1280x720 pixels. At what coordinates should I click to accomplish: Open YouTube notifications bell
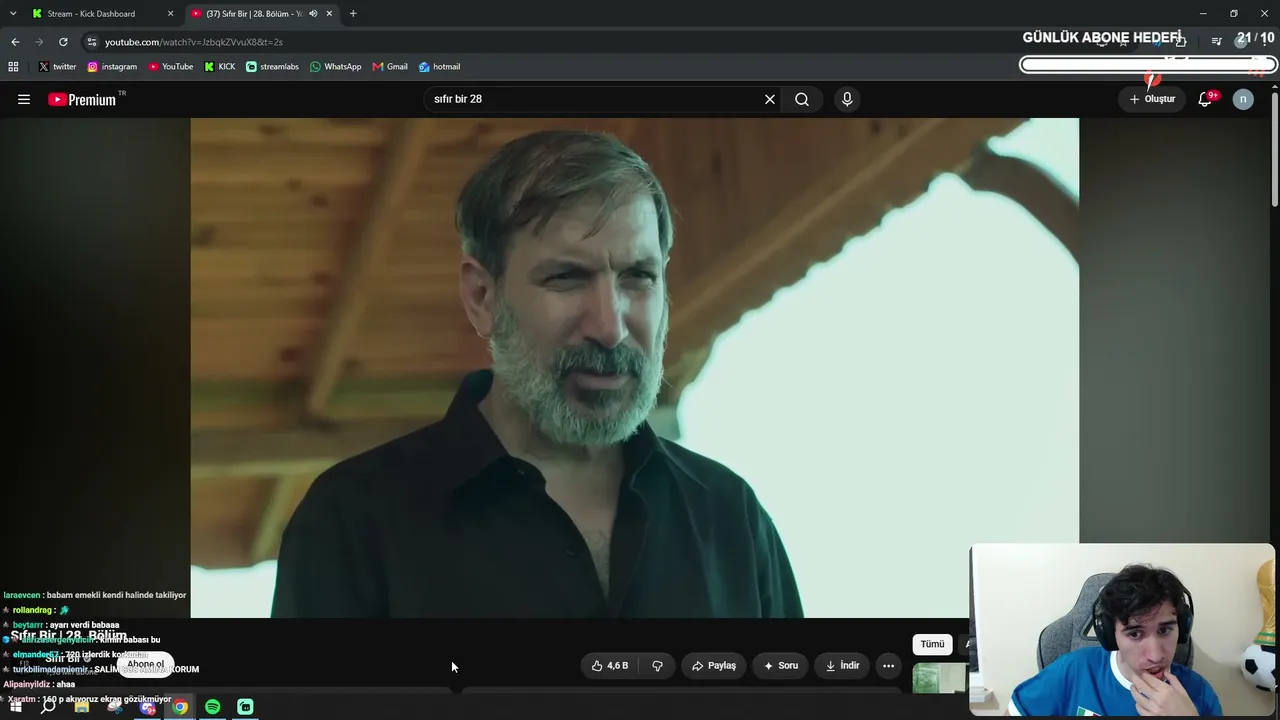tap(1206, 99)
